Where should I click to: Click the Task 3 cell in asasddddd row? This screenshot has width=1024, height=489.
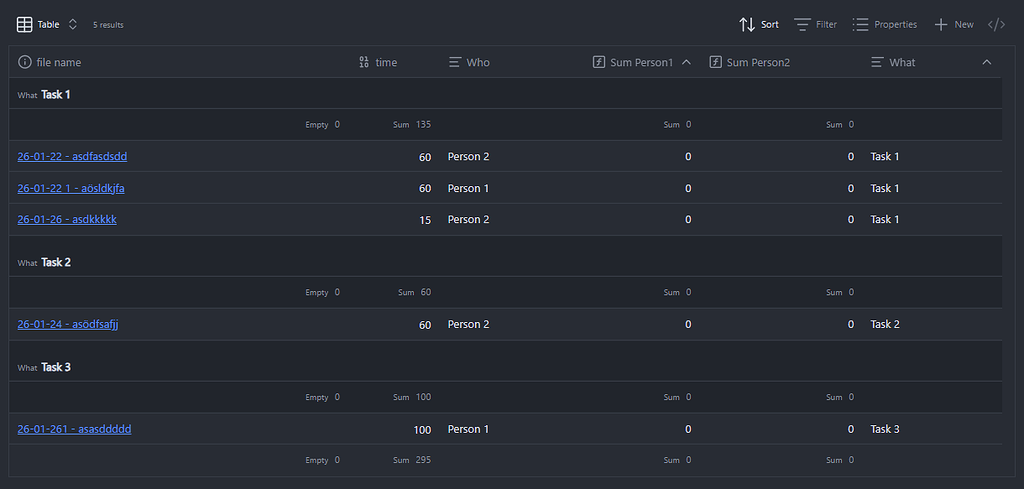(885, 429)
